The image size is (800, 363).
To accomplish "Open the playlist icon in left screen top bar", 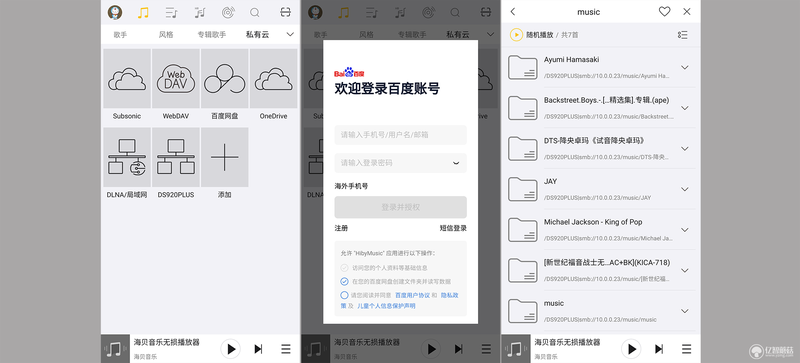I will (x=171, y=13).
